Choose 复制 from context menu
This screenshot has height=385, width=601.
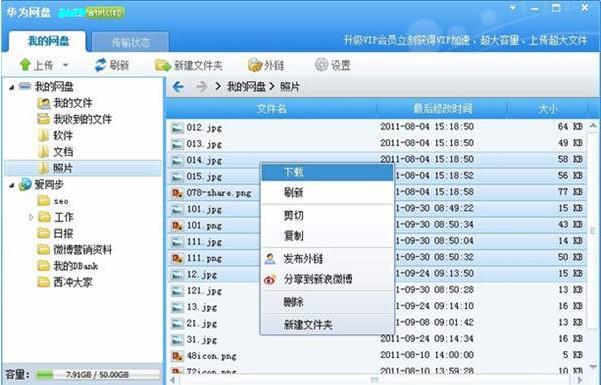pos(327,235)
